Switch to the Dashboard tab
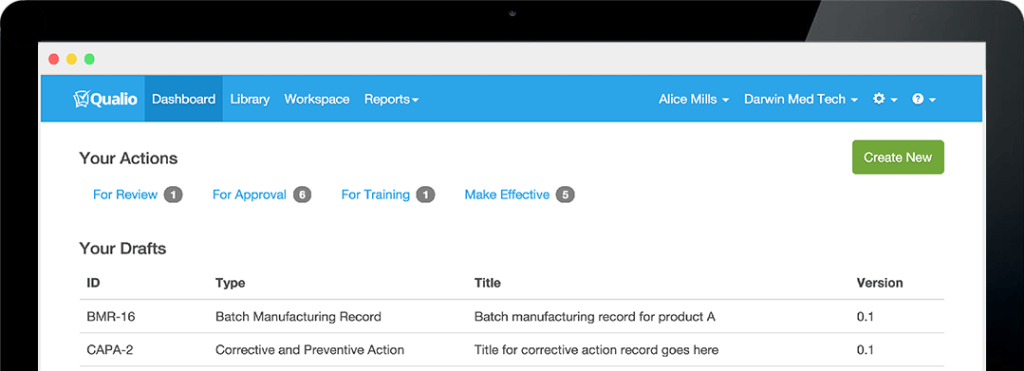This screenshot has width=1024, height=371. [184, 99]
